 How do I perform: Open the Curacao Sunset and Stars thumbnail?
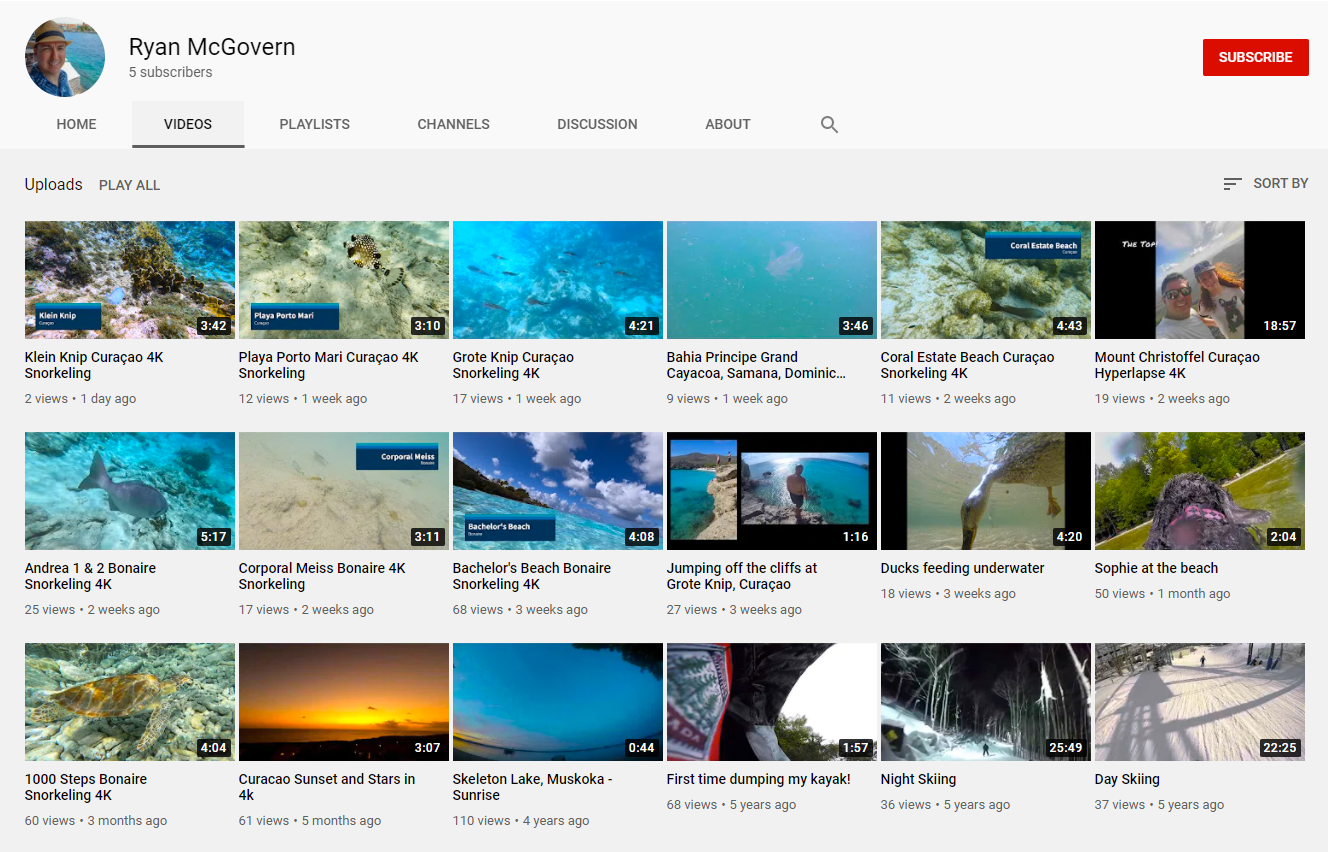coord(343,702)
